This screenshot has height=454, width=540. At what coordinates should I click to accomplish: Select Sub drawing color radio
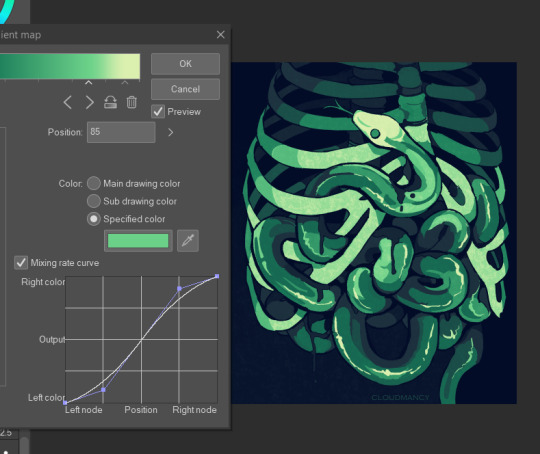pyautogui.click(x=94, y=201)
